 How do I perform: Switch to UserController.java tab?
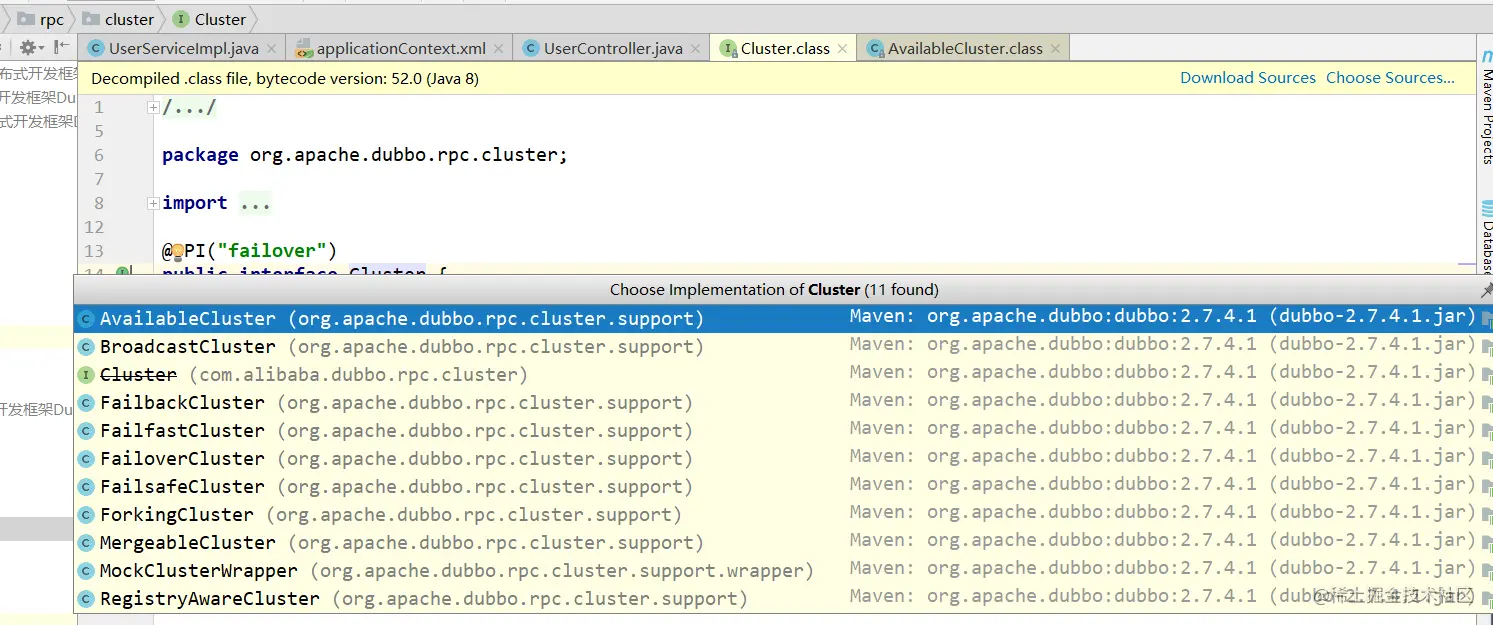pos(613,48)
